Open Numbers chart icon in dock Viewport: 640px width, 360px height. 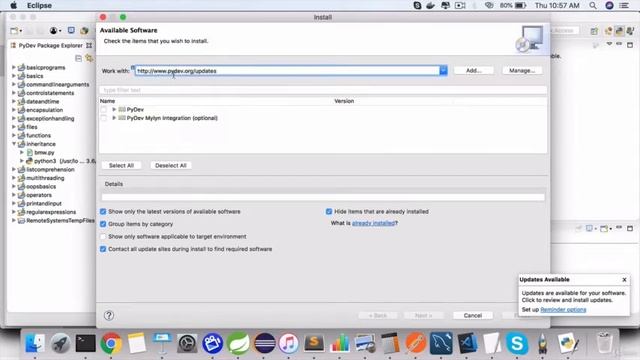[x=340, y=343]
